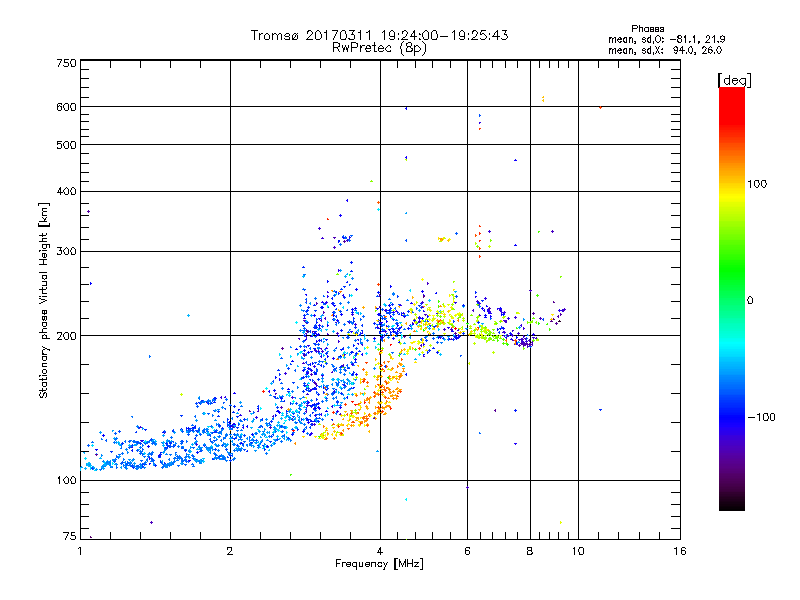Click the x-axis title 'Frequency [MHz]'
Viewport: 800px width, 600px height.
379,564
